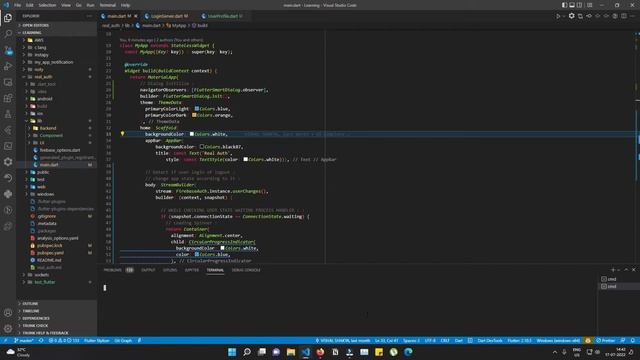Screen dimensions: 640x360
Task: Create a new terminal with the plus icon
Action: (613, 270)
